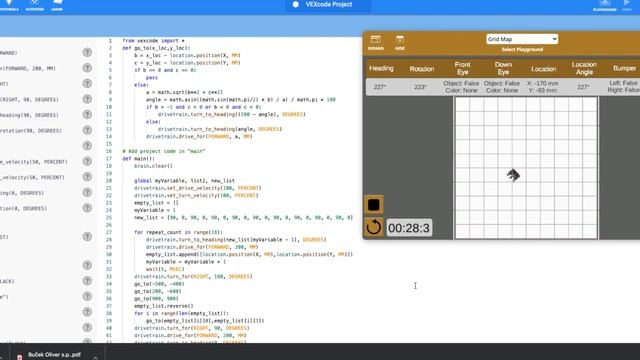
Task: Click the brain.clear() code line
Action: tap(153, 166)
